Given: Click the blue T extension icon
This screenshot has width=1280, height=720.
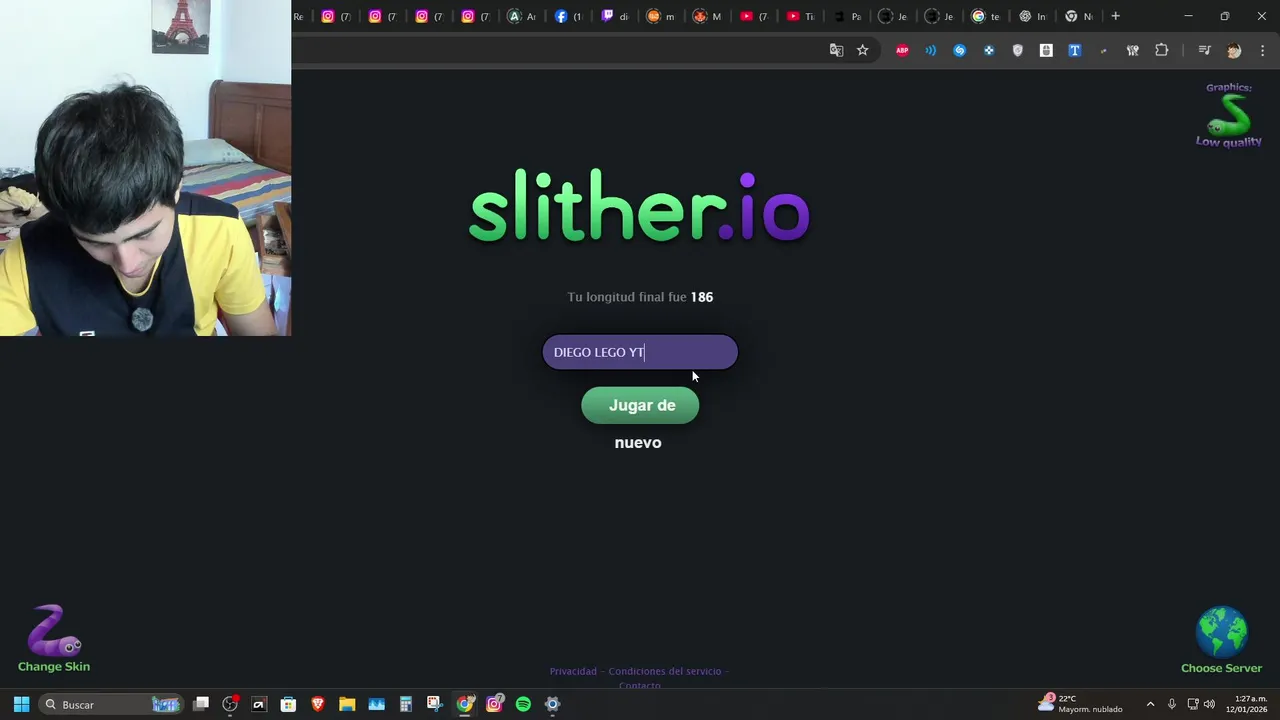Looking at the screenshot, I should click(x=1075, y=50).
